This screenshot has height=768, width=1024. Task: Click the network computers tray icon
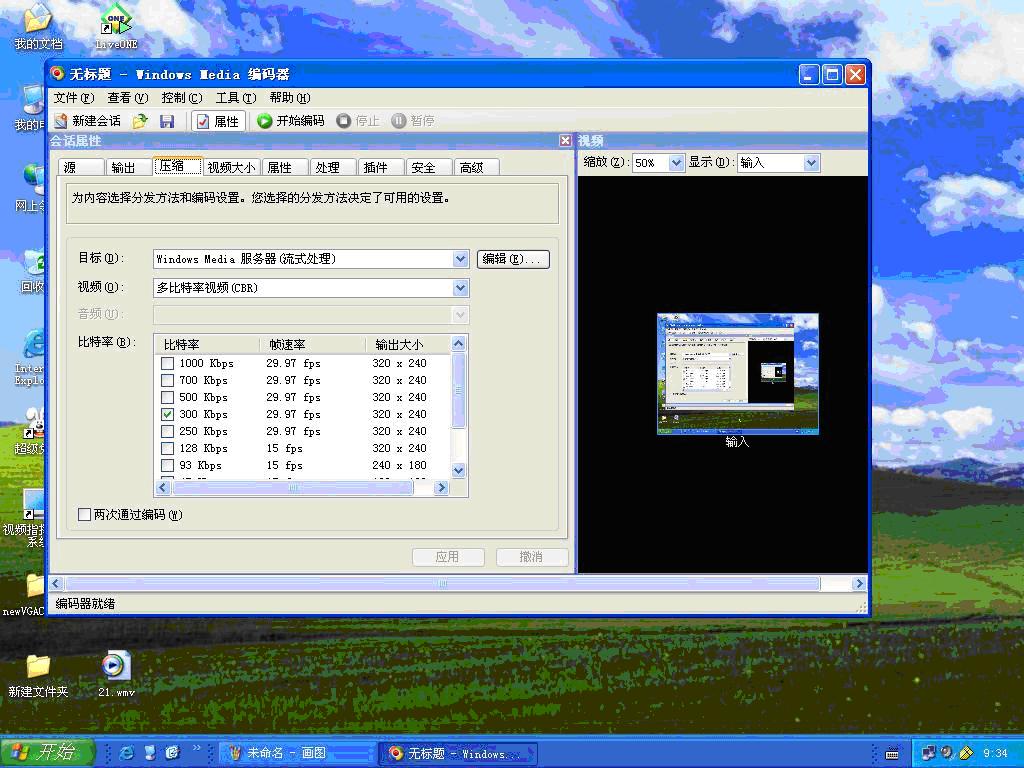point(929,753)
